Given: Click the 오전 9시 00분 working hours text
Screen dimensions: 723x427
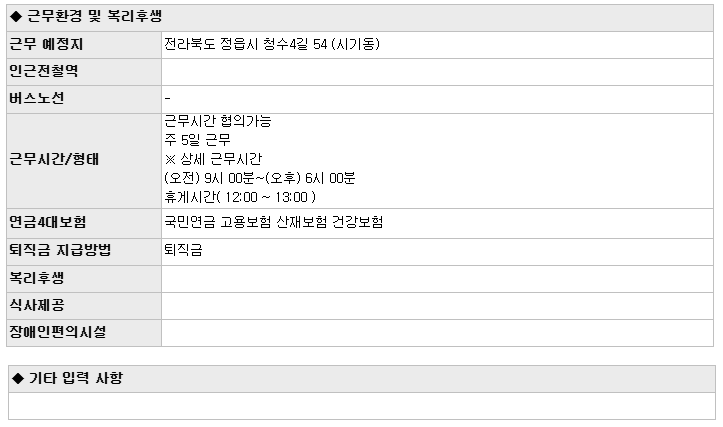Looking at the screenshot, I should click(x=260, y=178).
